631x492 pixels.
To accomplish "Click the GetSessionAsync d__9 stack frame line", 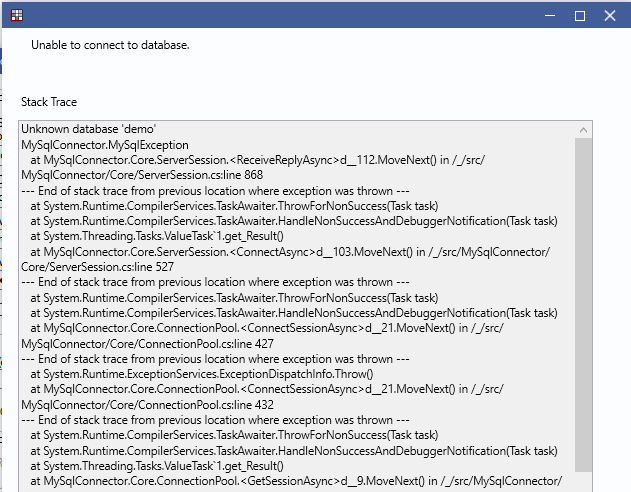I will (295, 480).
